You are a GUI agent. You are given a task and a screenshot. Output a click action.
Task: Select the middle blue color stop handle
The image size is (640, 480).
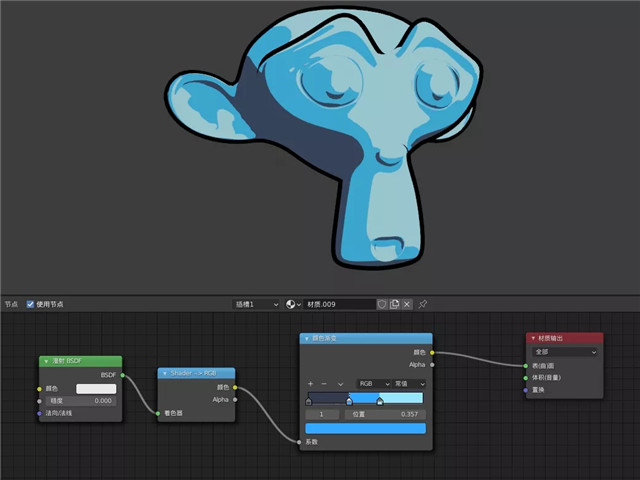point(349,402)
